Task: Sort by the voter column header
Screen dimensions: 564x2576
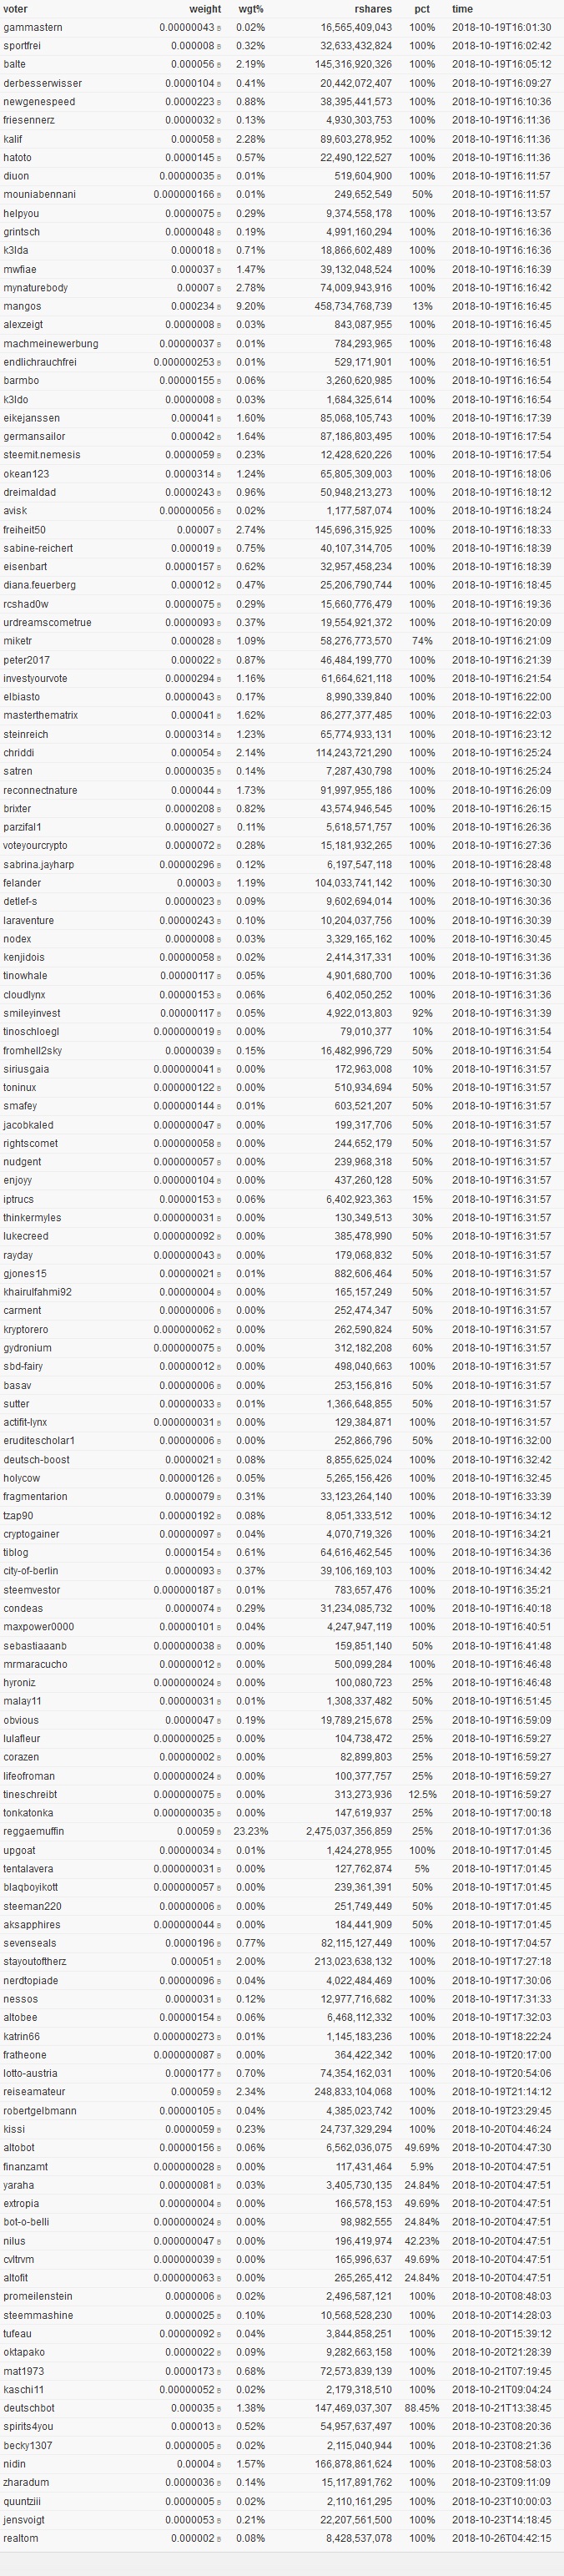Action: [16, 9]
